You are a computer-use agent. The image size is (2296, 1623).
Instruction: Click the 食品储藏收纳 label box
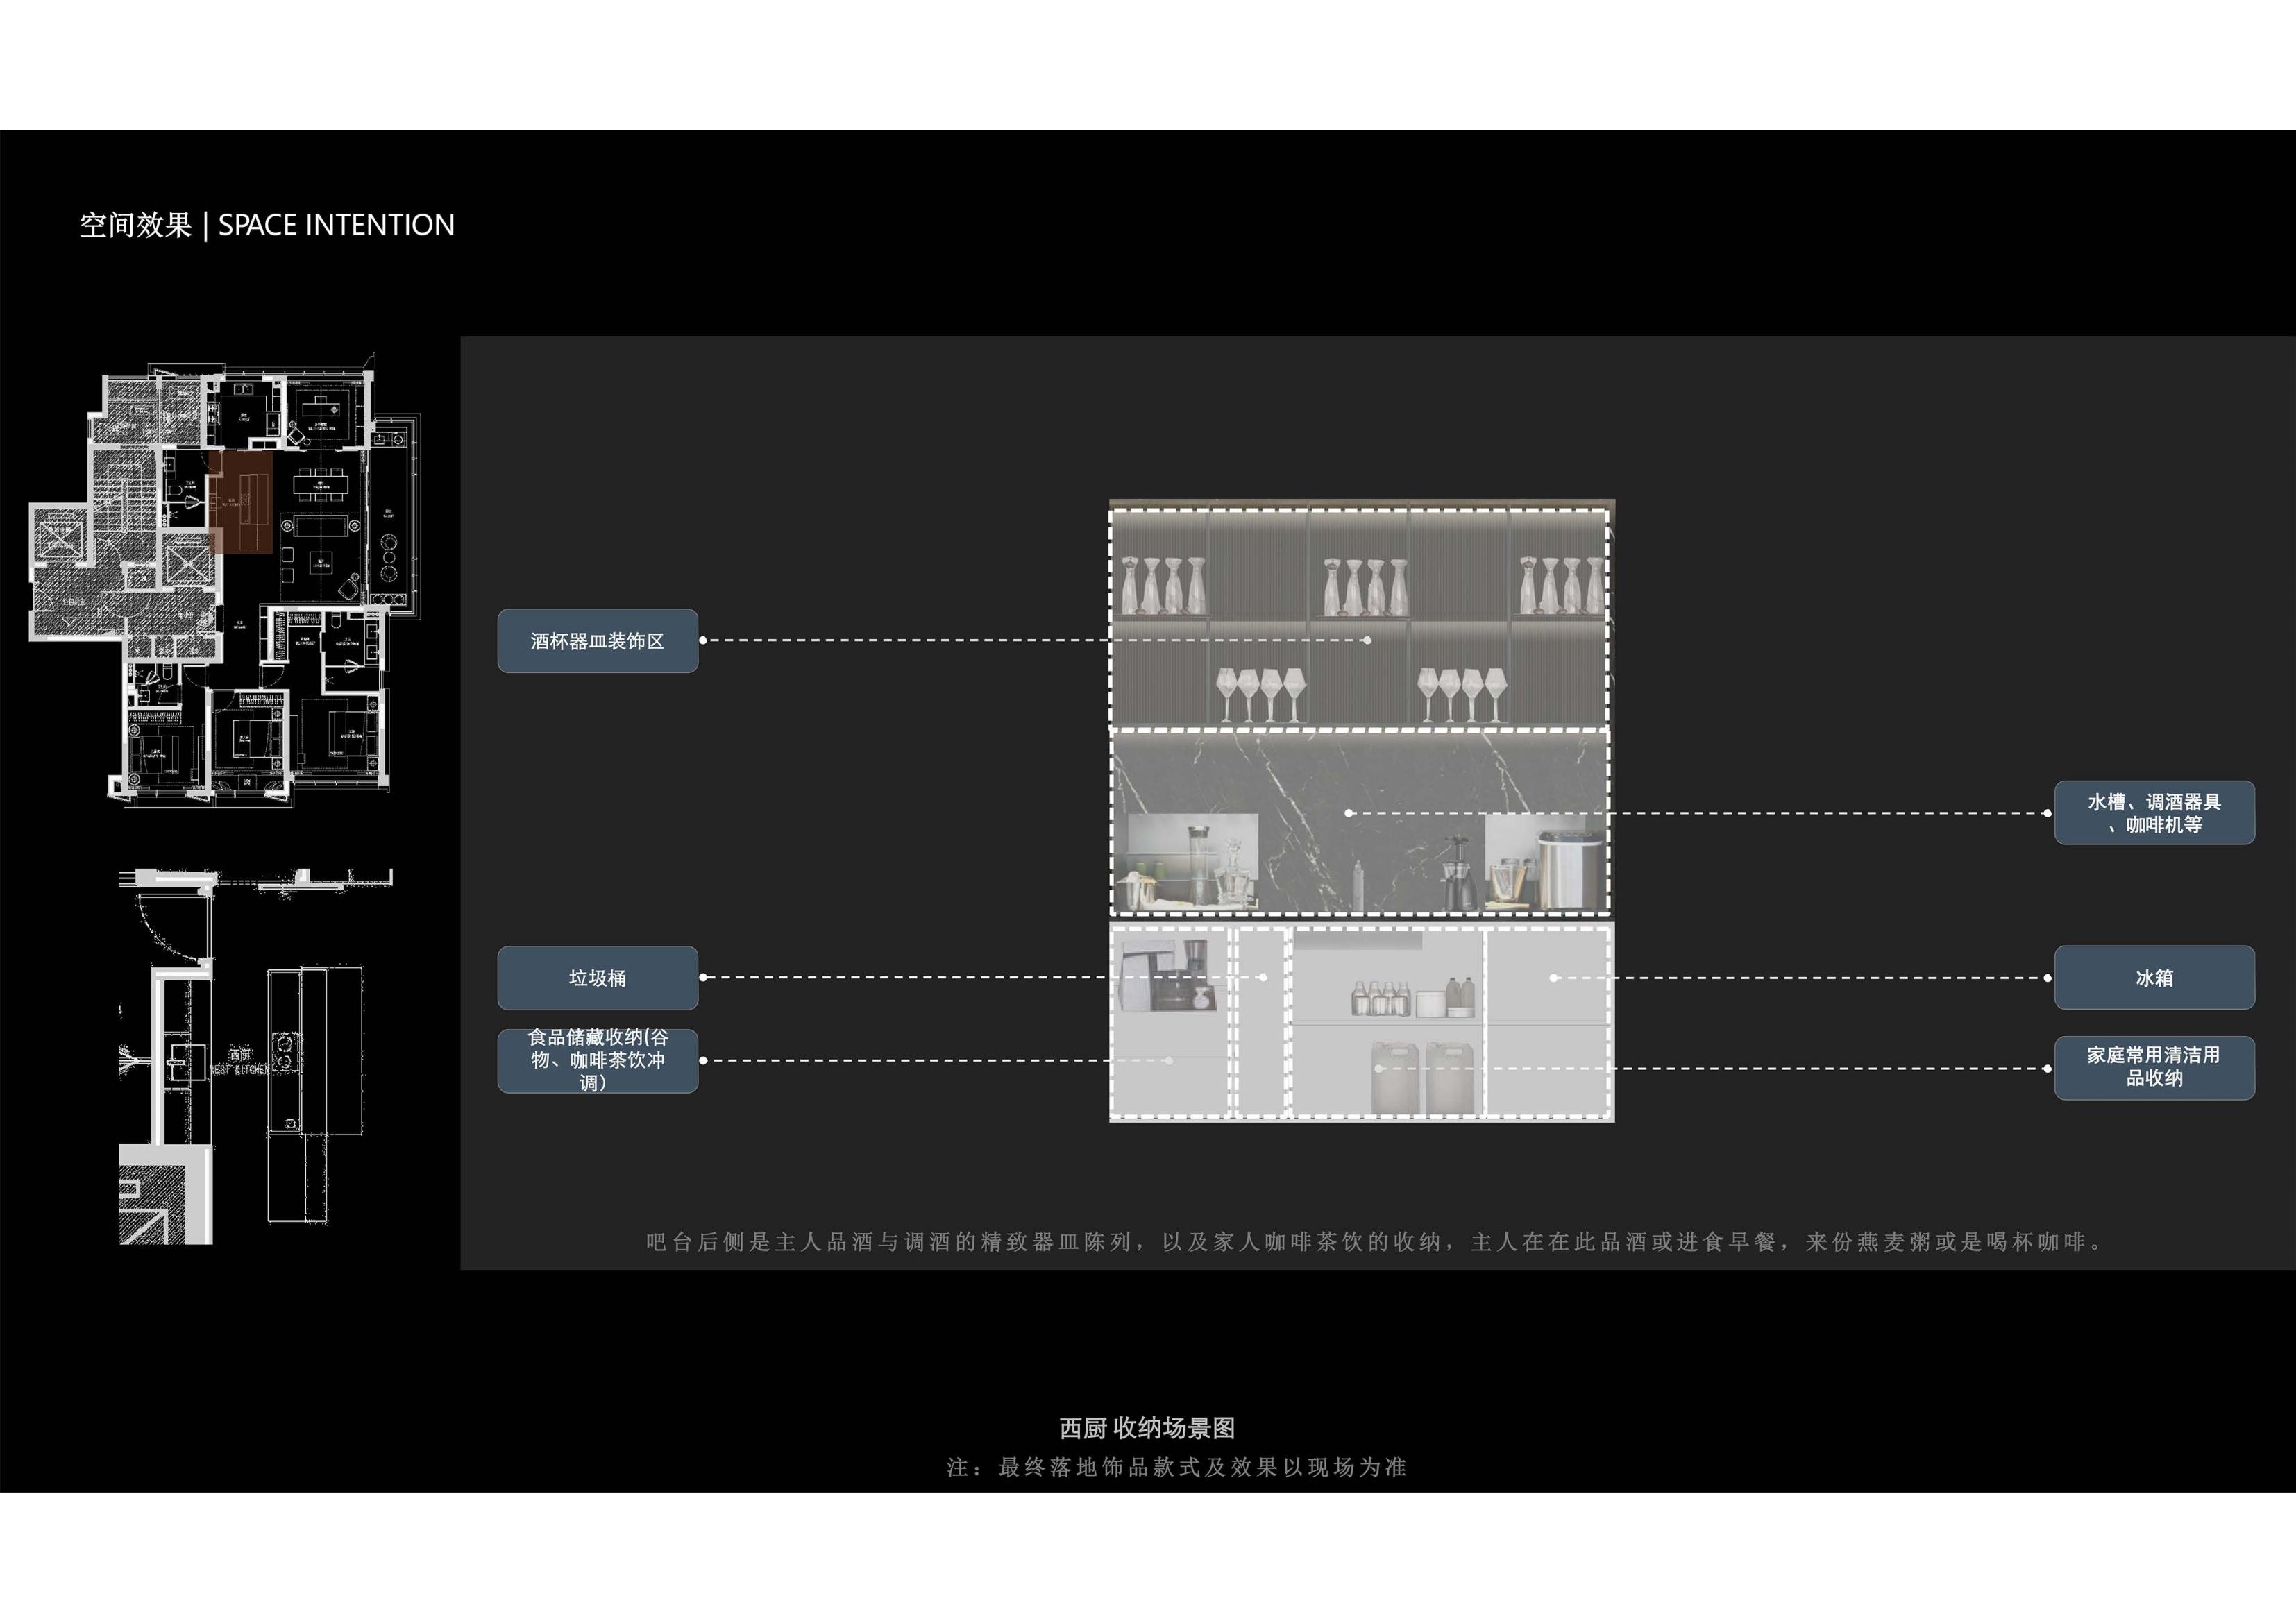point(597,1060)
